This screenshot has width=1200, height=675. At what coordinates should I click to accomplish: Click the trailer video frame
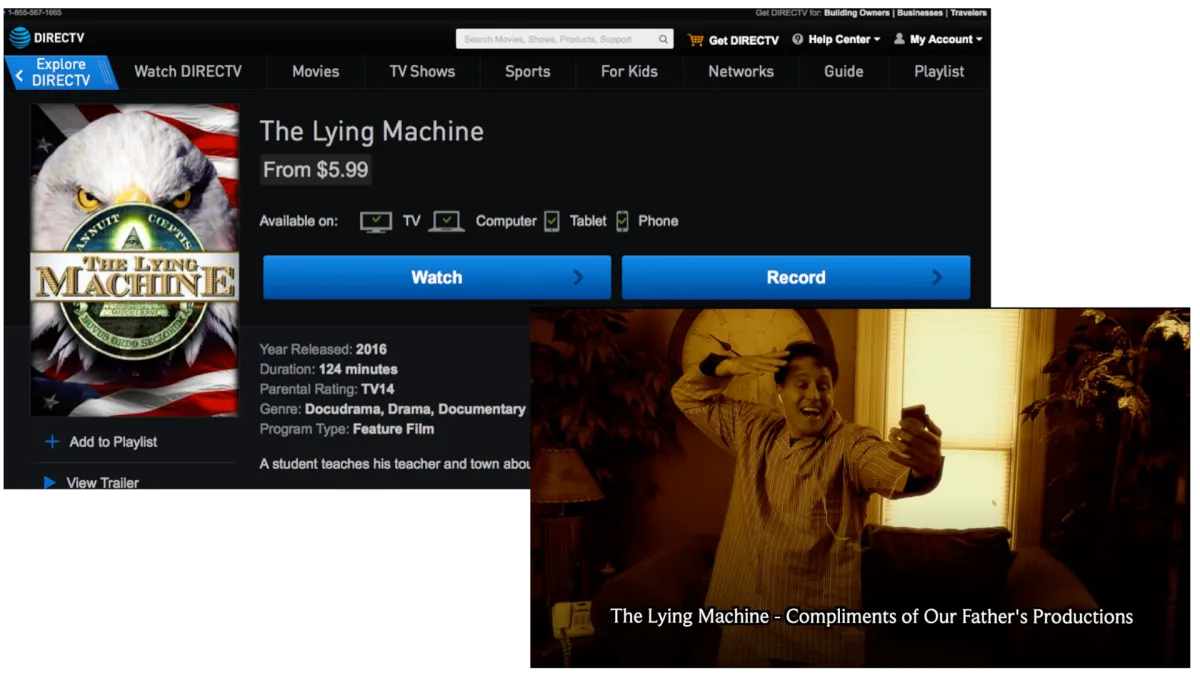[x=860, y=487]
